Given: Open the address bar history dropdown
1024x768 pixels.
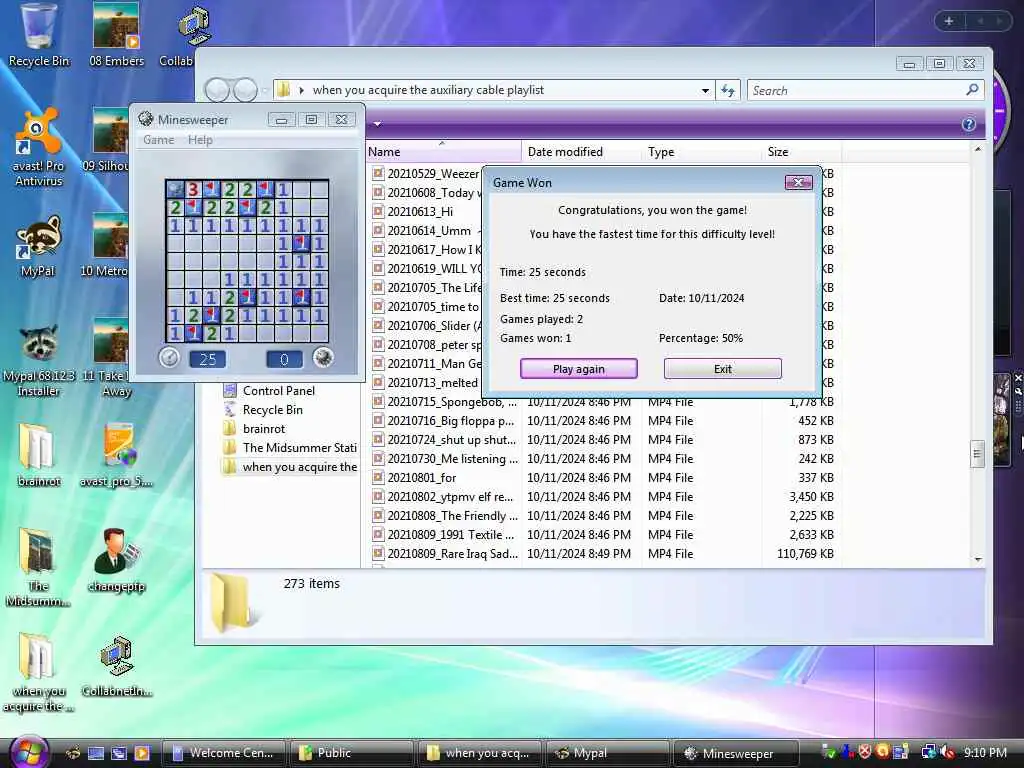Looking at the screenshot, I should [x=705, y=90].
